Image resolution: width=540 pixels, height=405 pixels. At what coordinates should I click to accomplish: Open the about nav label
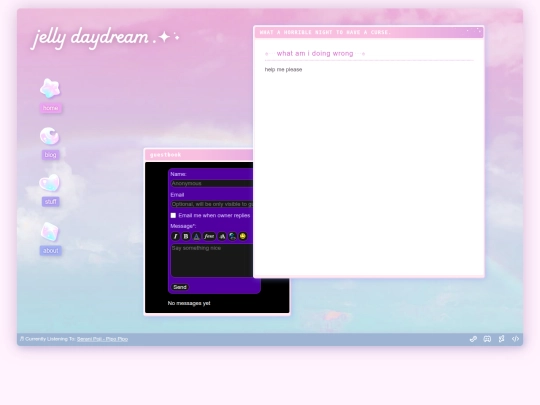tap(51, 250)
